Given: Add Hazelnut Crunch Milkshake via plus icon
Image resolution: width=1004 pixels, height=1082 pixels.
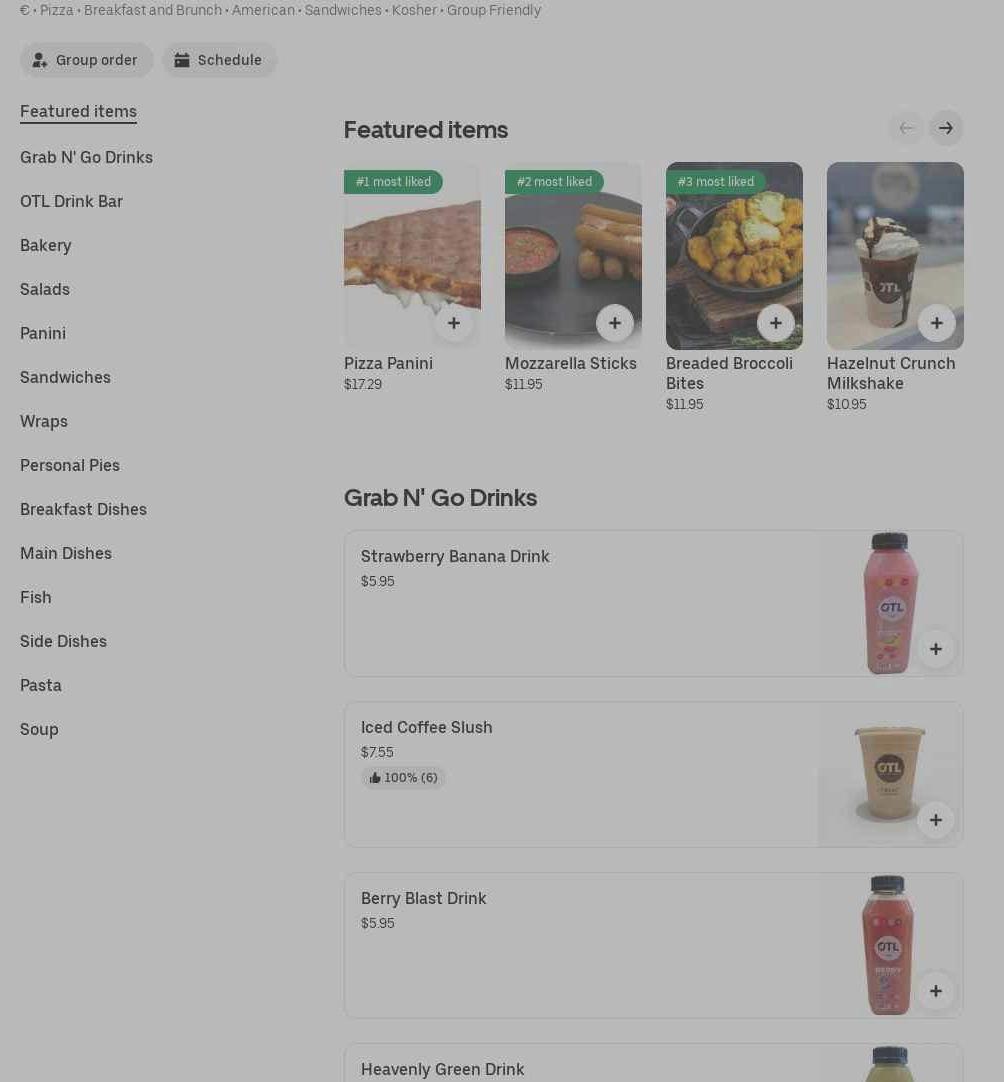Looking at the screenshot, I should point(936,323).
